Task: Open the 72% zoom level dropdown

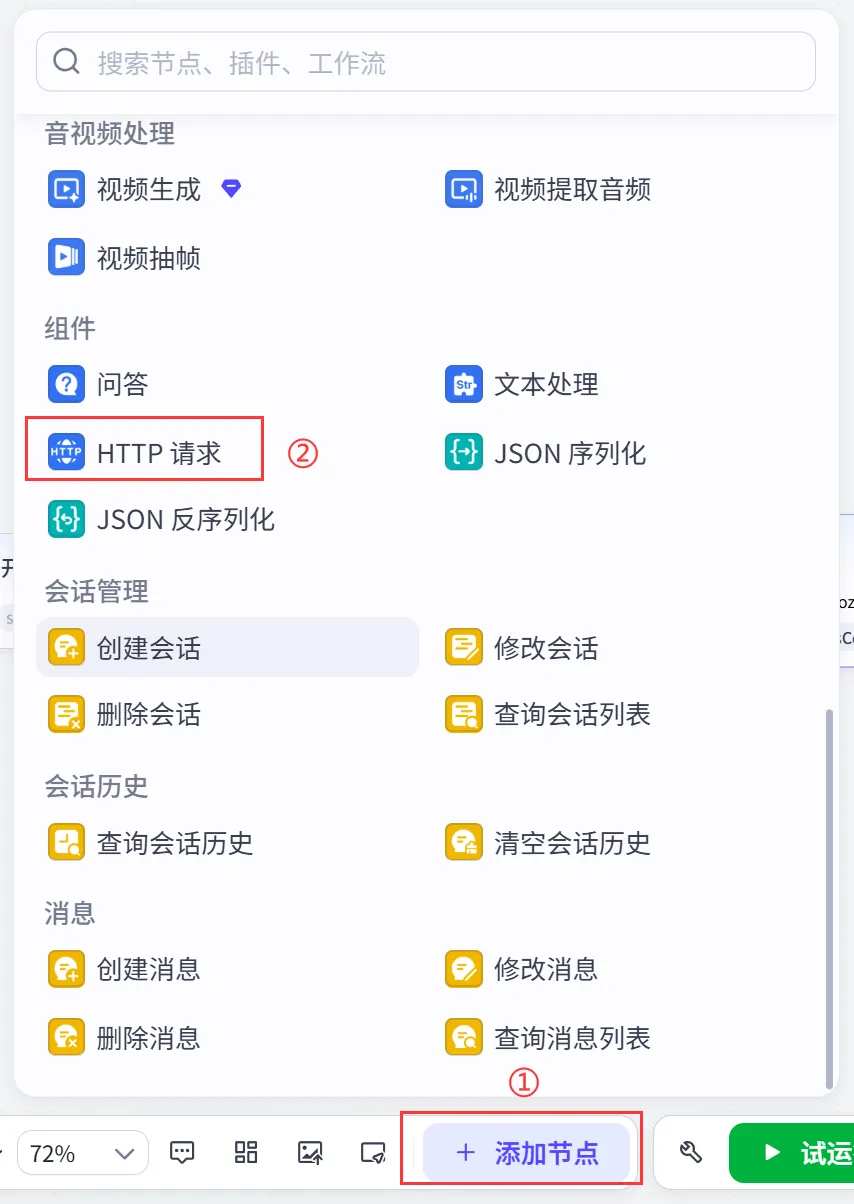Action: pyautogui.click(x=82, y=1153)
